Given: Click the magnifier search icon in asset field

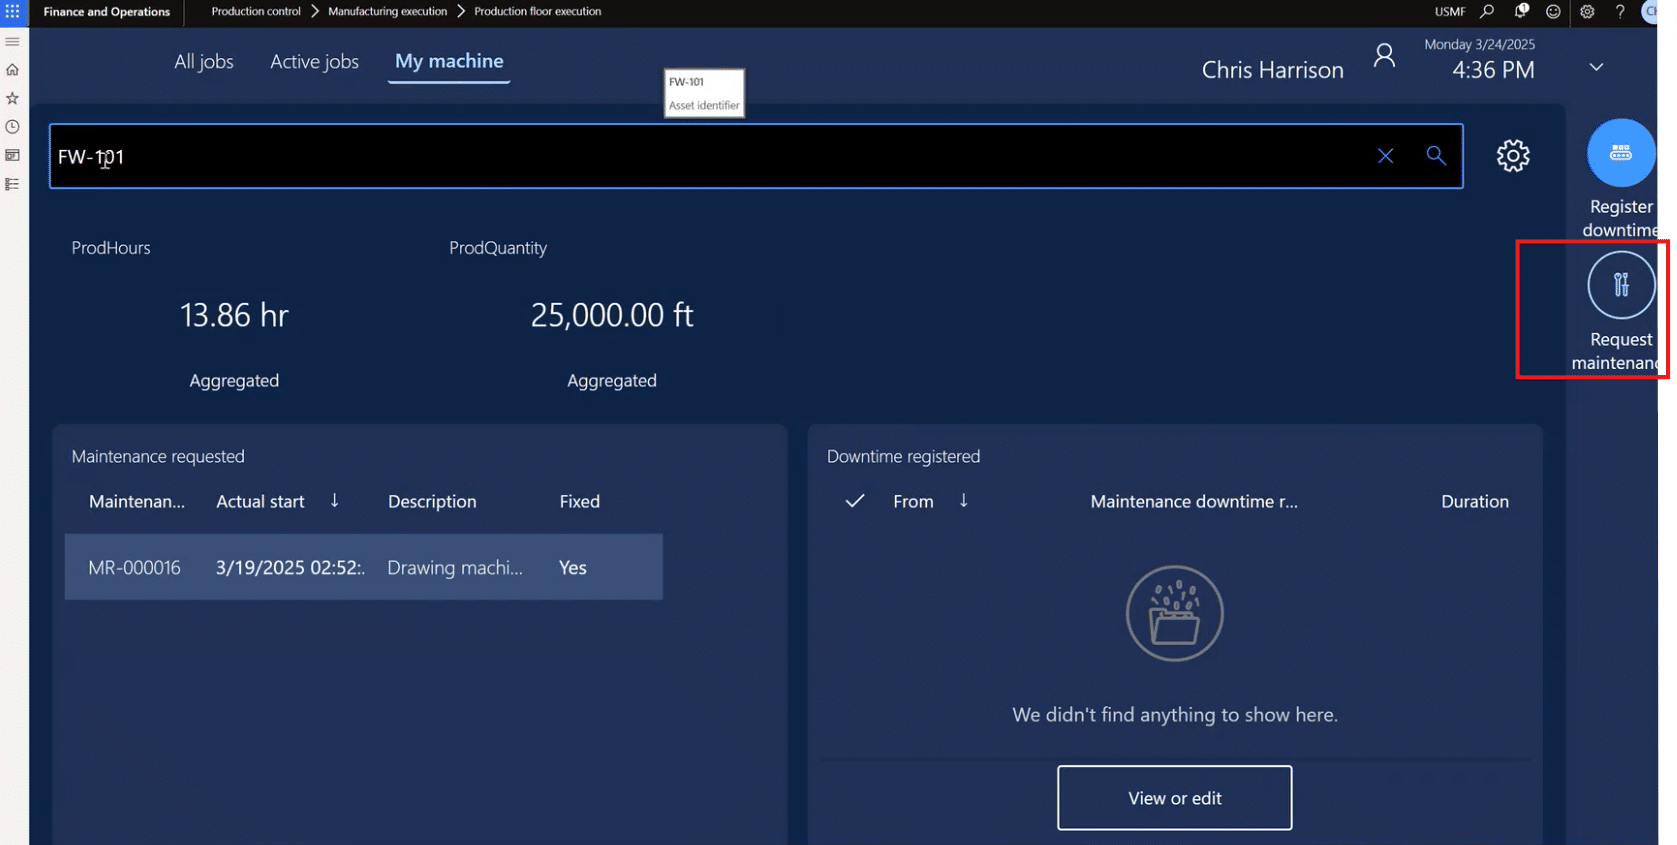Looking at the screenshot, I should 1435,156.
